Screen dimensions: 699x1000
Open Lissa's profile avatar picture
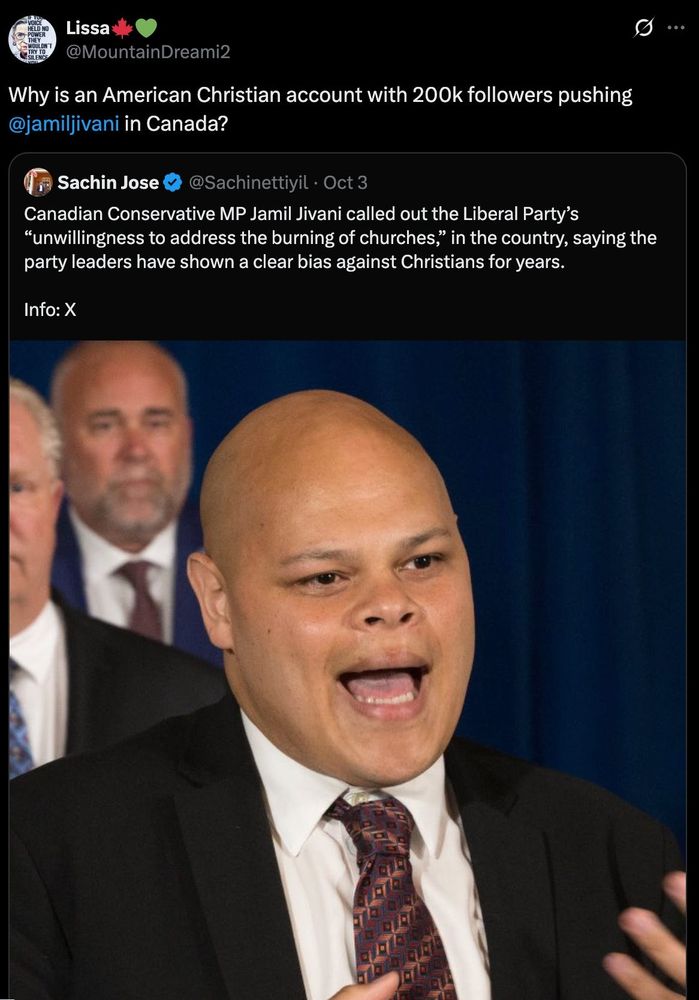click(32, 39)
